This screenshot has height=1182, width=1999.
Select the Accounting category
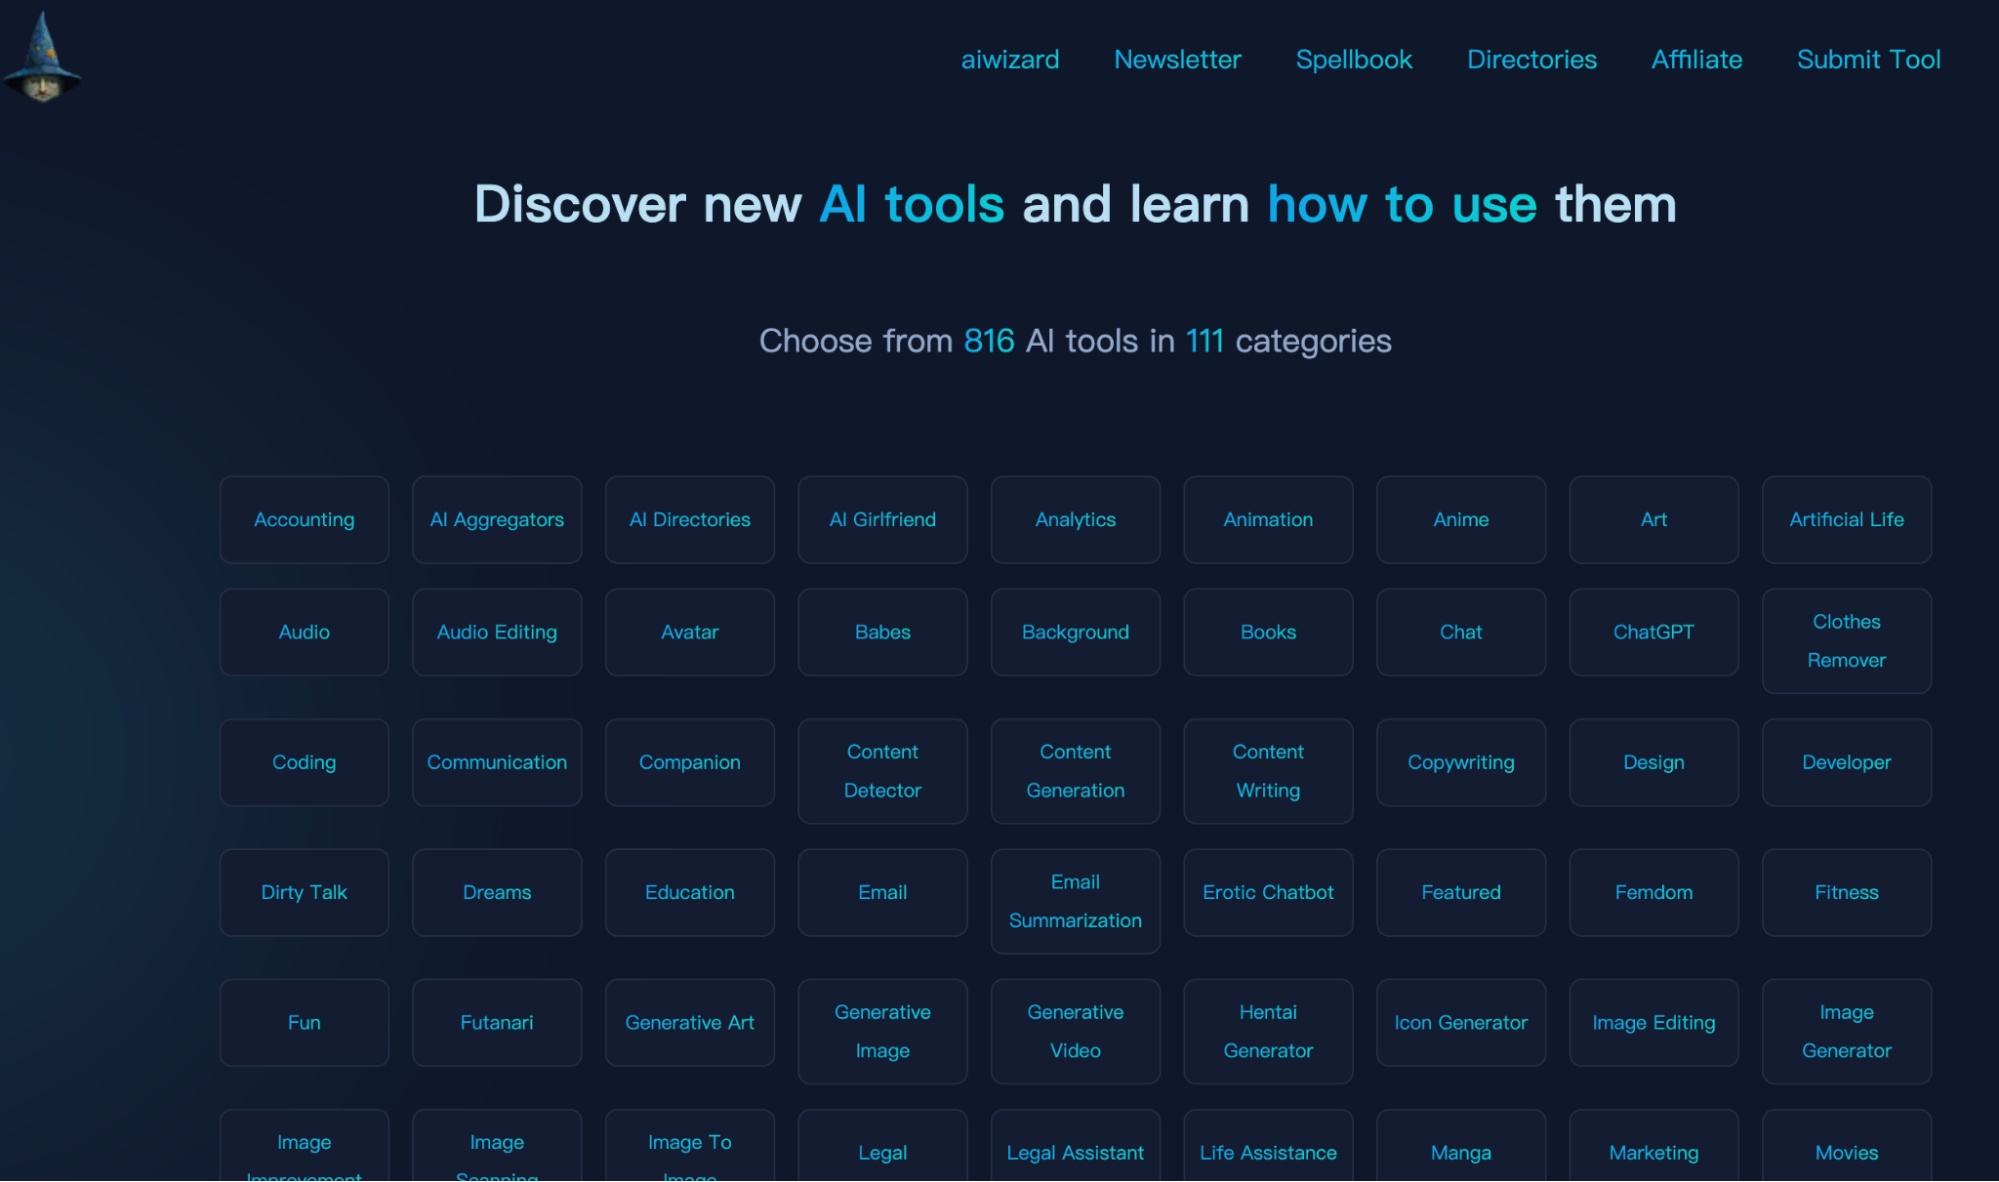pos(304,519)
